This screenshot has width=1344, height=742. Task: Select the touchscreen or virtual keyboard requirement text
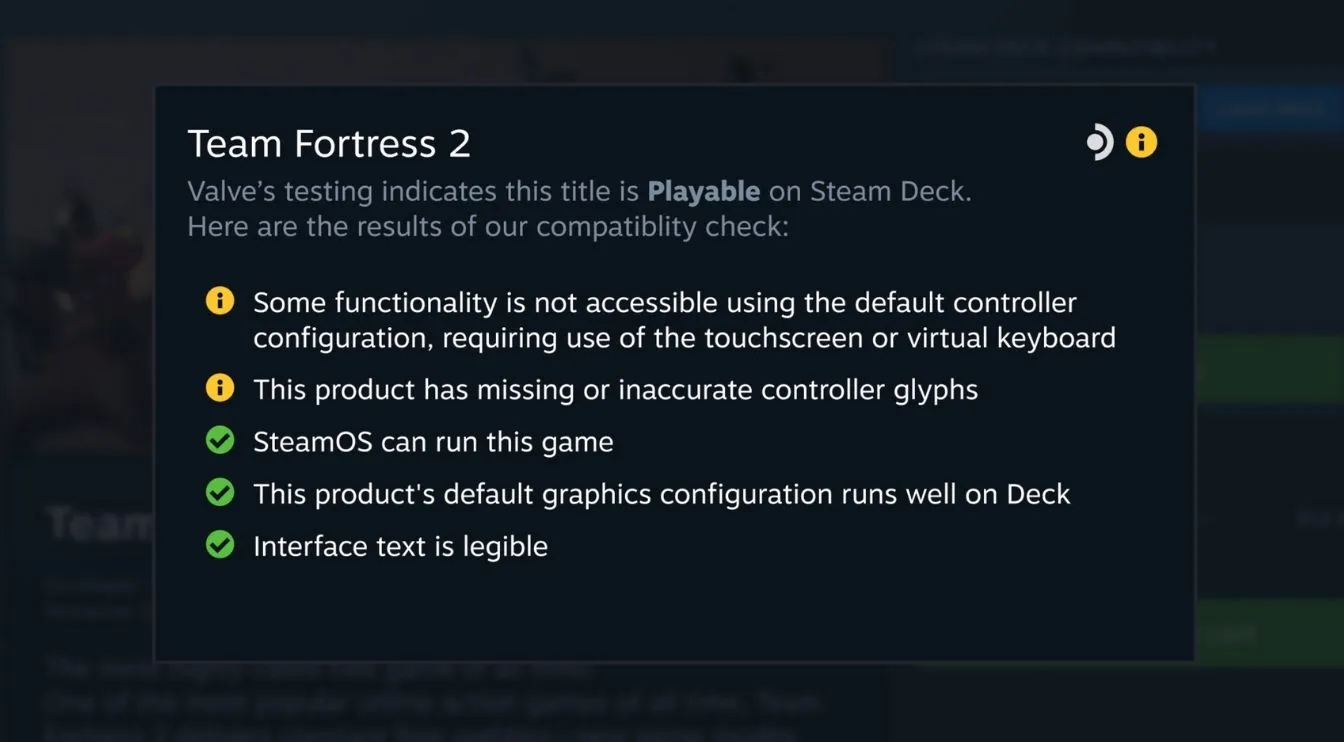[x=684, y=320]
